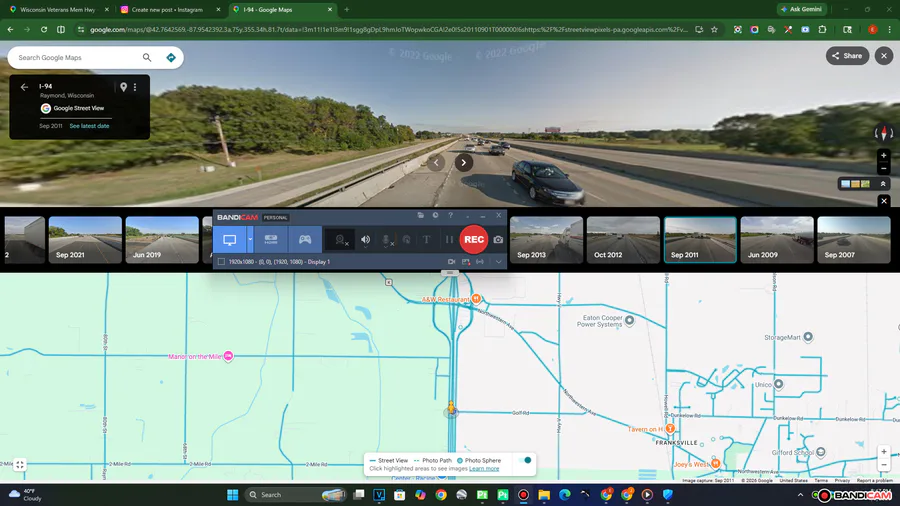Tick the checkbox beside 1920x1080 Display 1
900x506 pixels.
click(221, 262)
